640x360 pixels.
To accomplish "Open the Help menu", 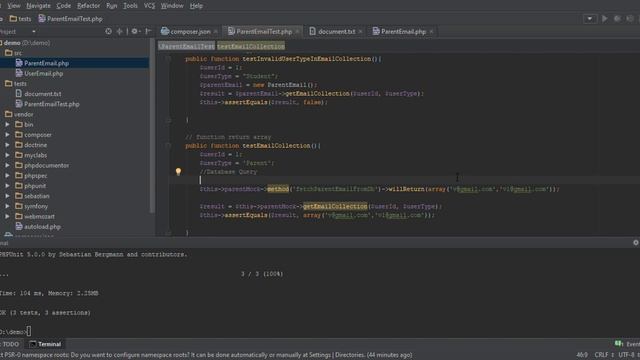I will coord(196,6).
